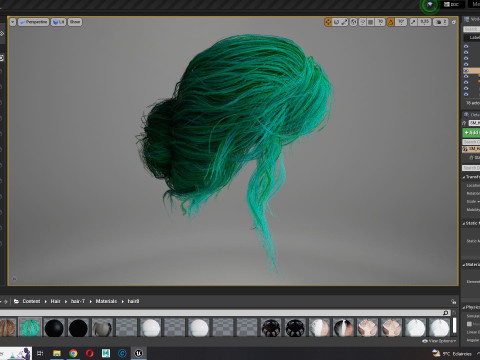This screenshot has height=360, width=480.
Task: Select the Translate gizmo tool
Action: point(328,22)
